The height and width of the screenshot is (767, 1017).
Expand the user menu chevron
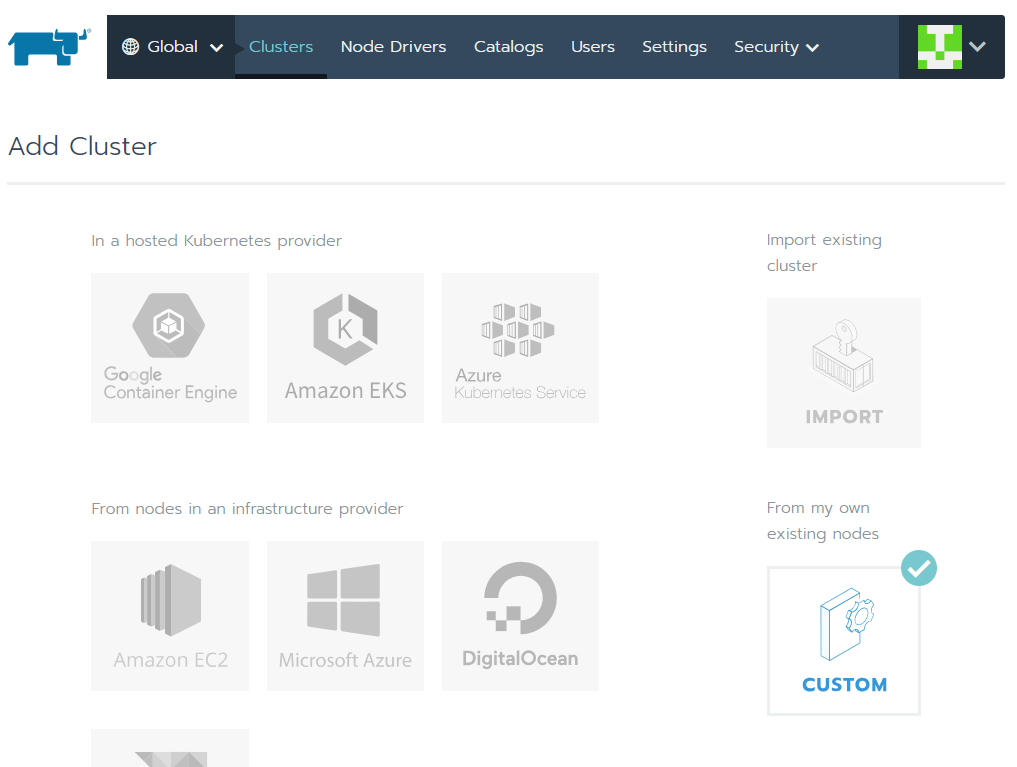click(977, 47)
